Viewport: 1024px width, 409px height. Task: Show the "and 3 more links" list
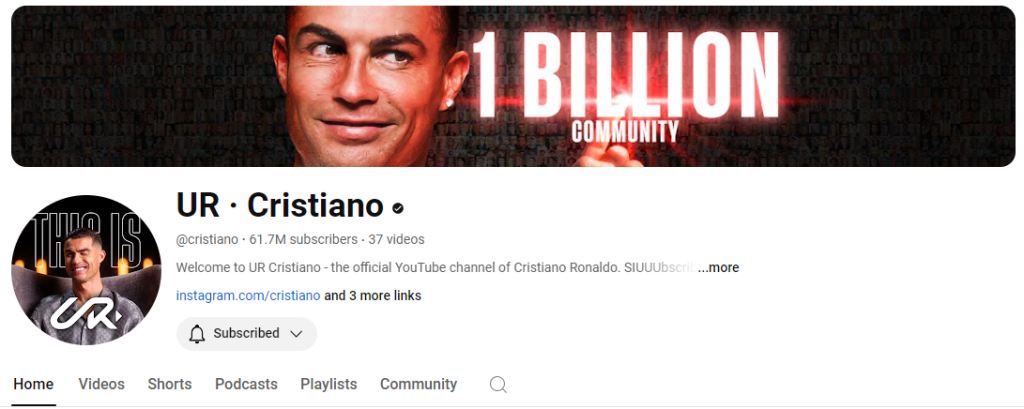coord(373,295)
